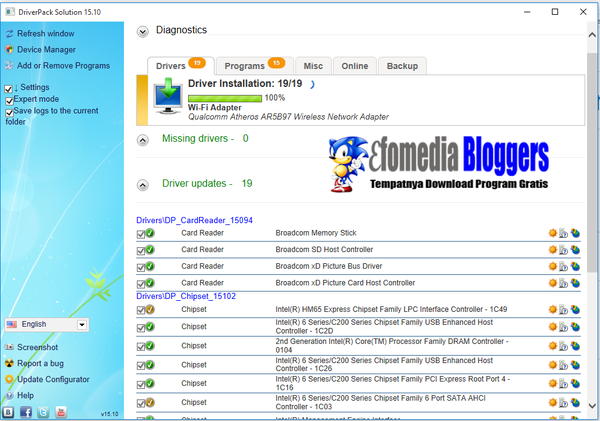The image size is (600, 421).
Task: Click 'Qualcomm Atheros AR5B97 Wireless Network Adapter' text
Action: (x=288, y=117)
